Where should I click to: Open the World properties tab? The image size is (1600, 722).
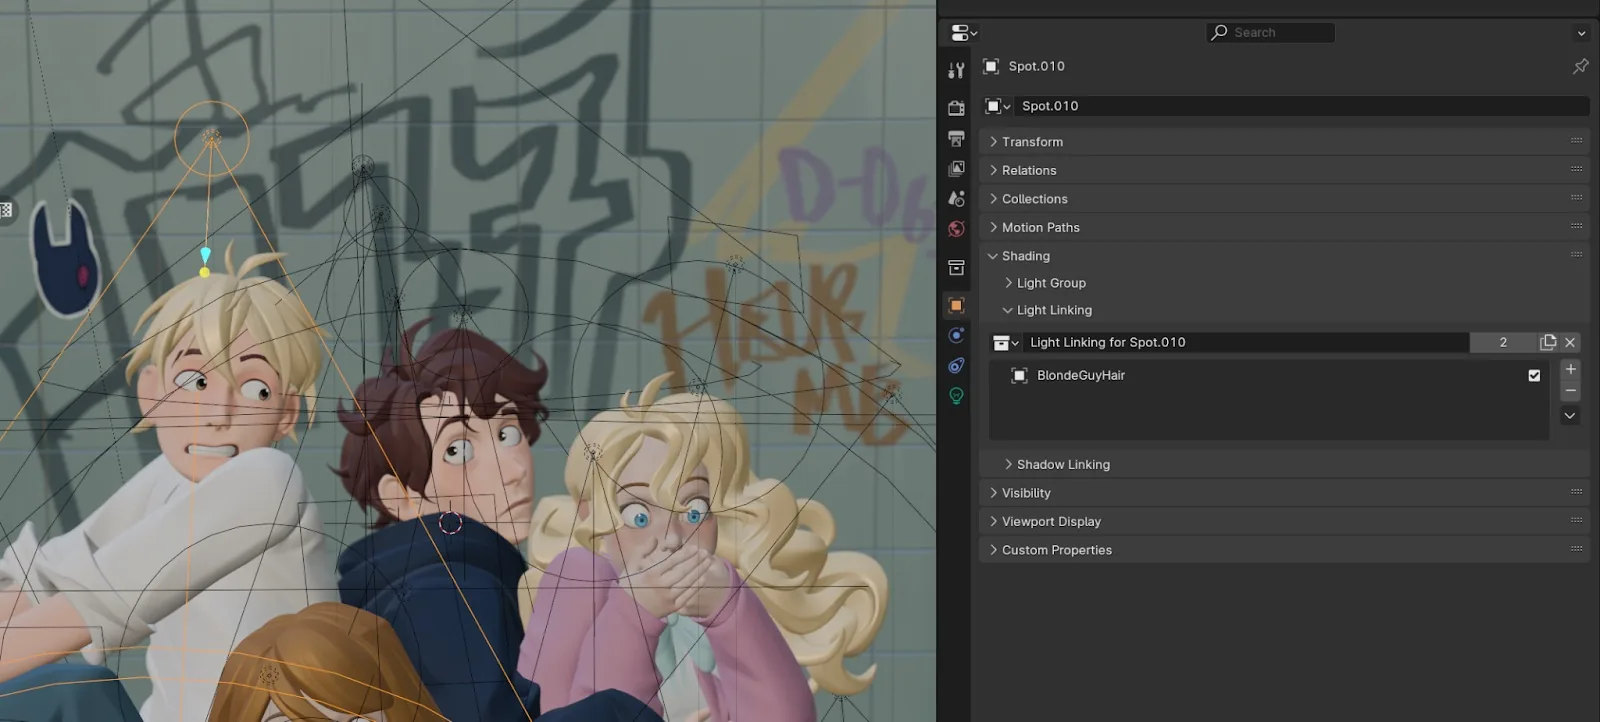pyautogui.click(x=956, y=228)
